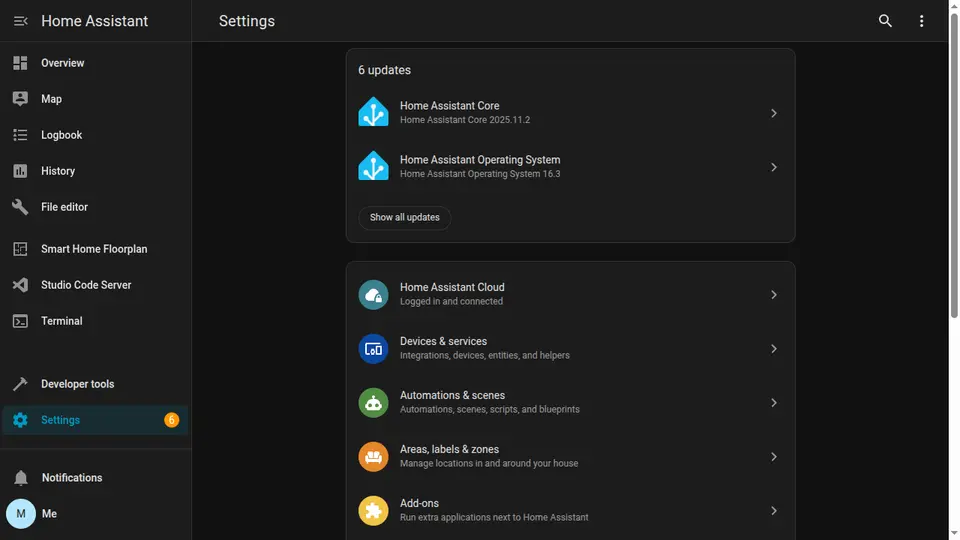This screenshot has width=960, height=540.
Task: Click the Settings gear icon
Action: click(20, 420)
